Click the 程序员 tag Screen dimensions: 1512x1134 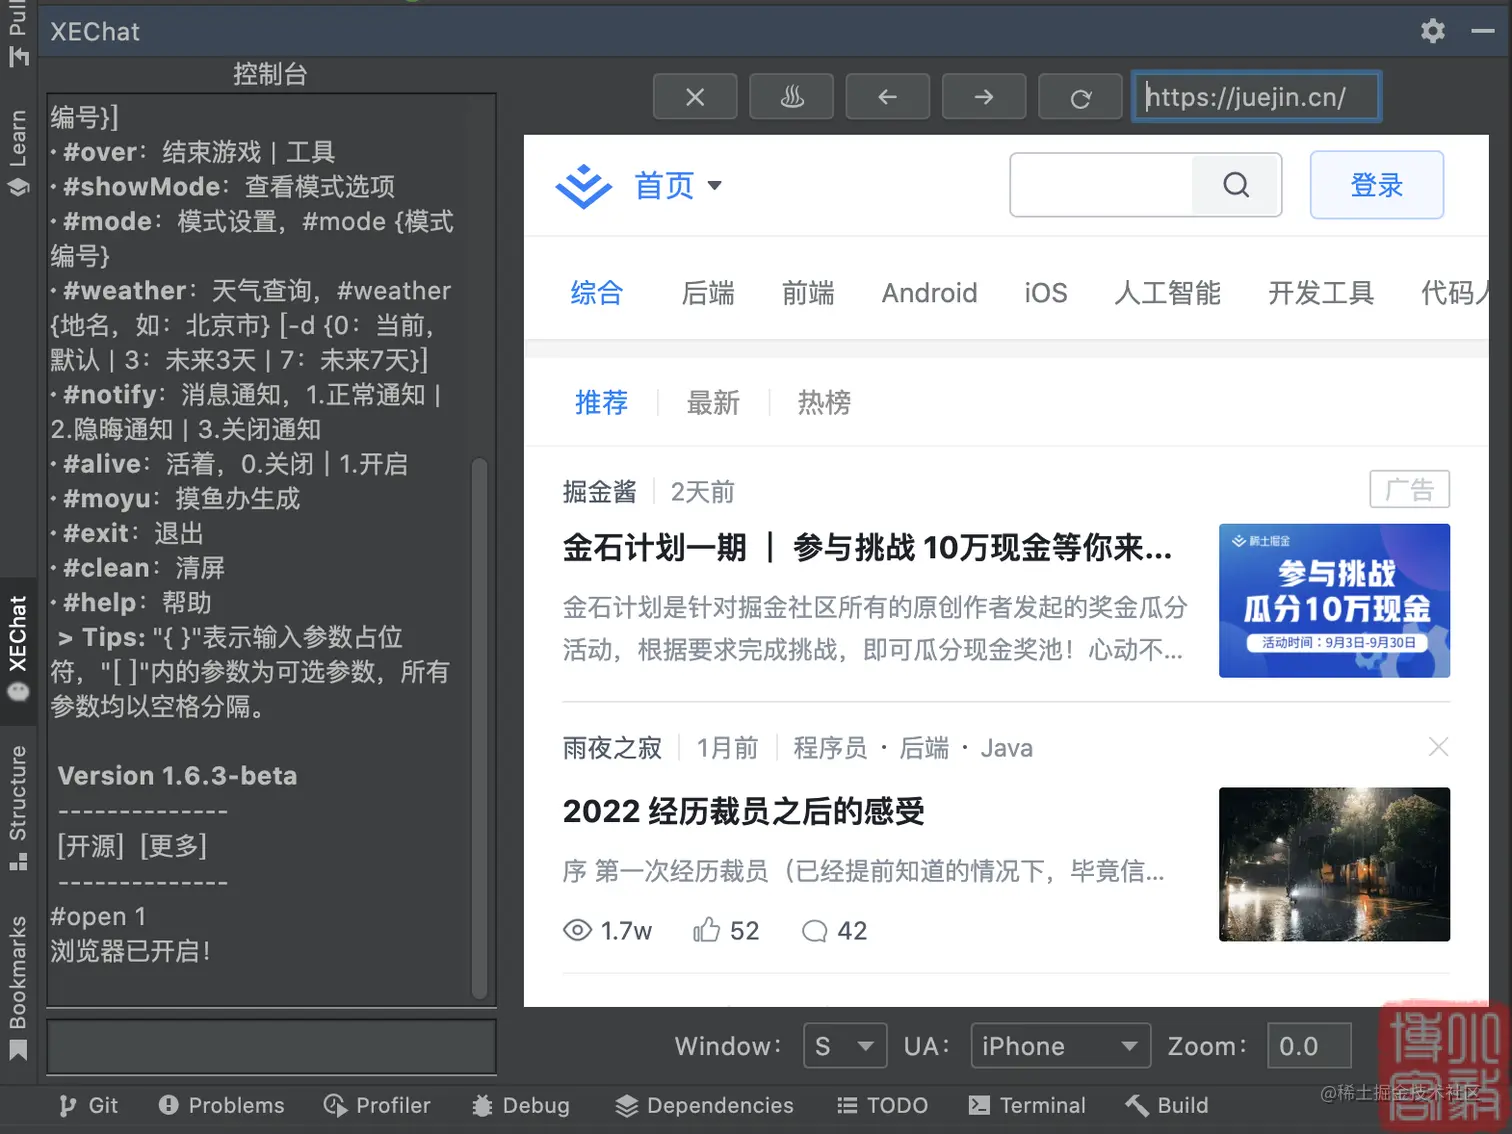pyautogui.click(x=830, y=748)
